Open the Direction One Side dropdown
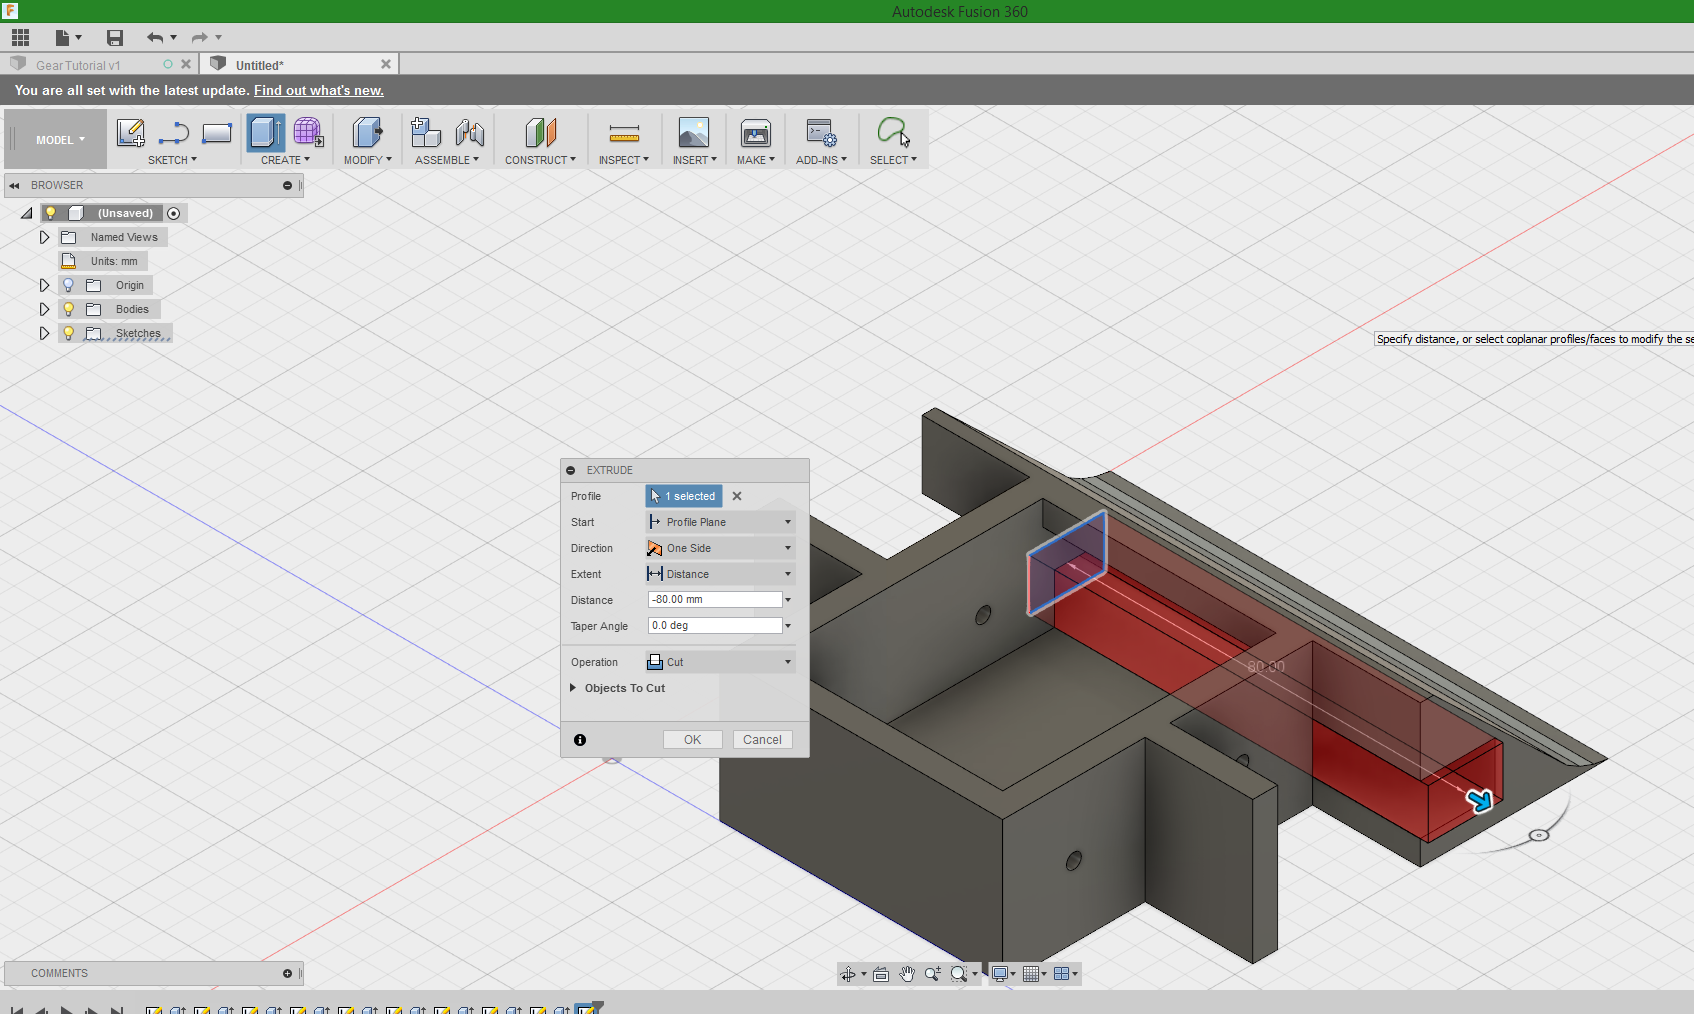The height and width of the screenshot is (1014, 1694). pos(720,548)
